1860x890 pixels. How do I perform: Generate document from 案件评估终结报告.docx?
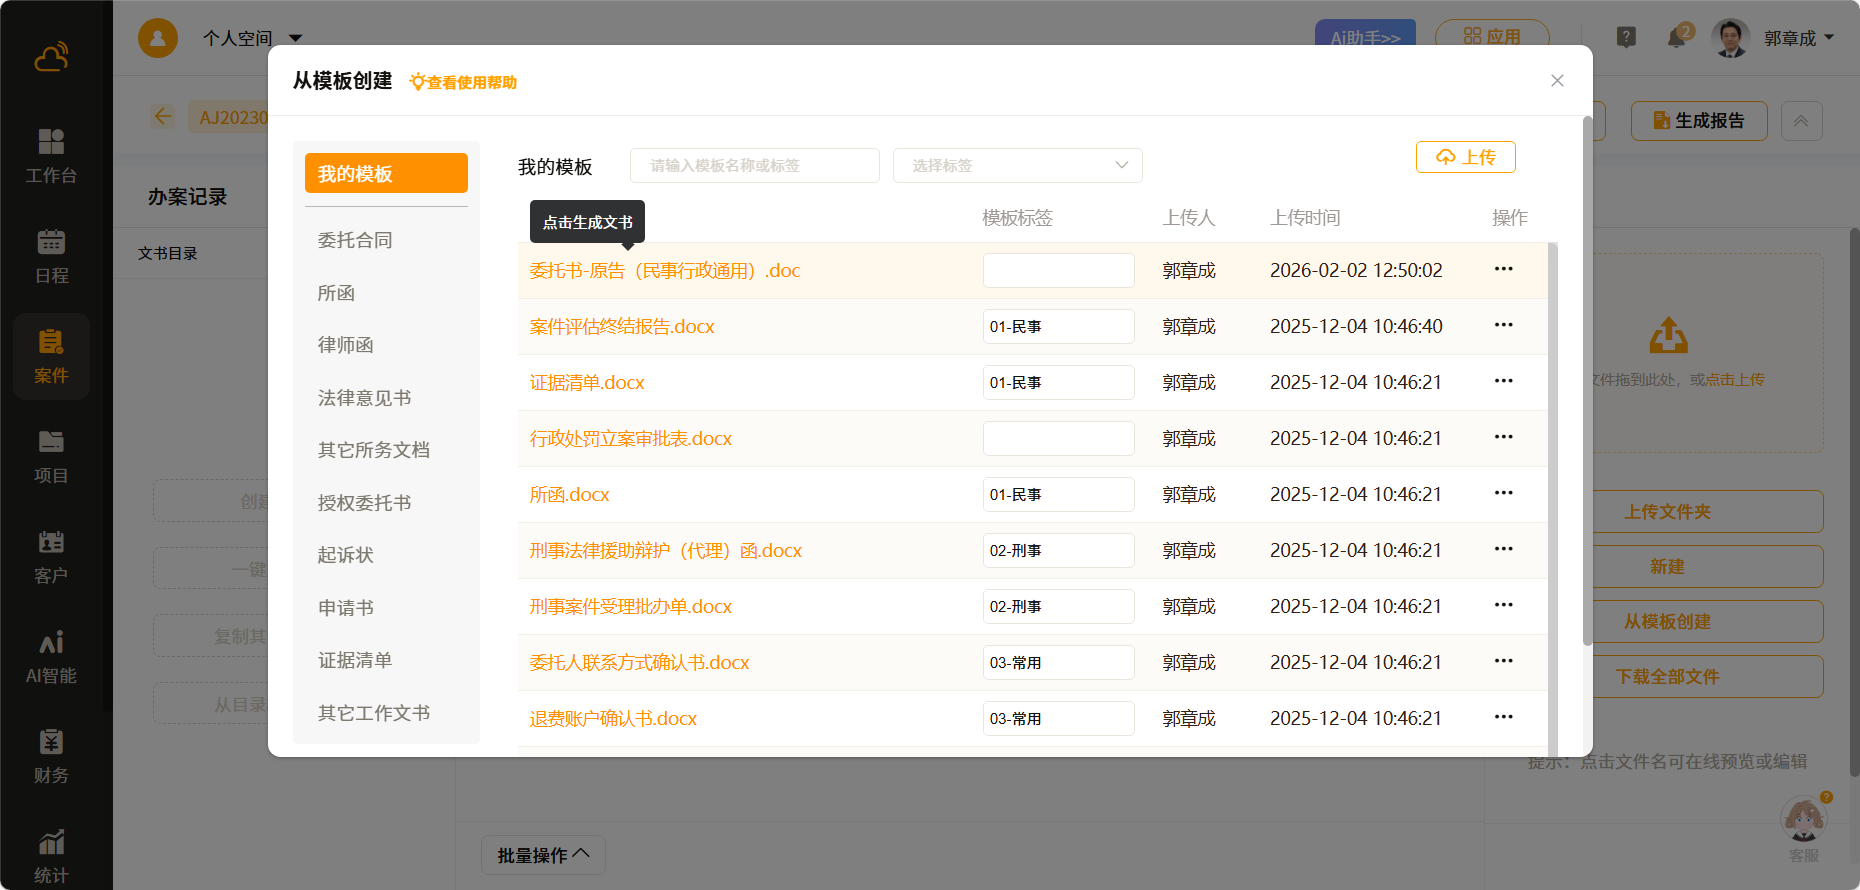tap(622, 327)
